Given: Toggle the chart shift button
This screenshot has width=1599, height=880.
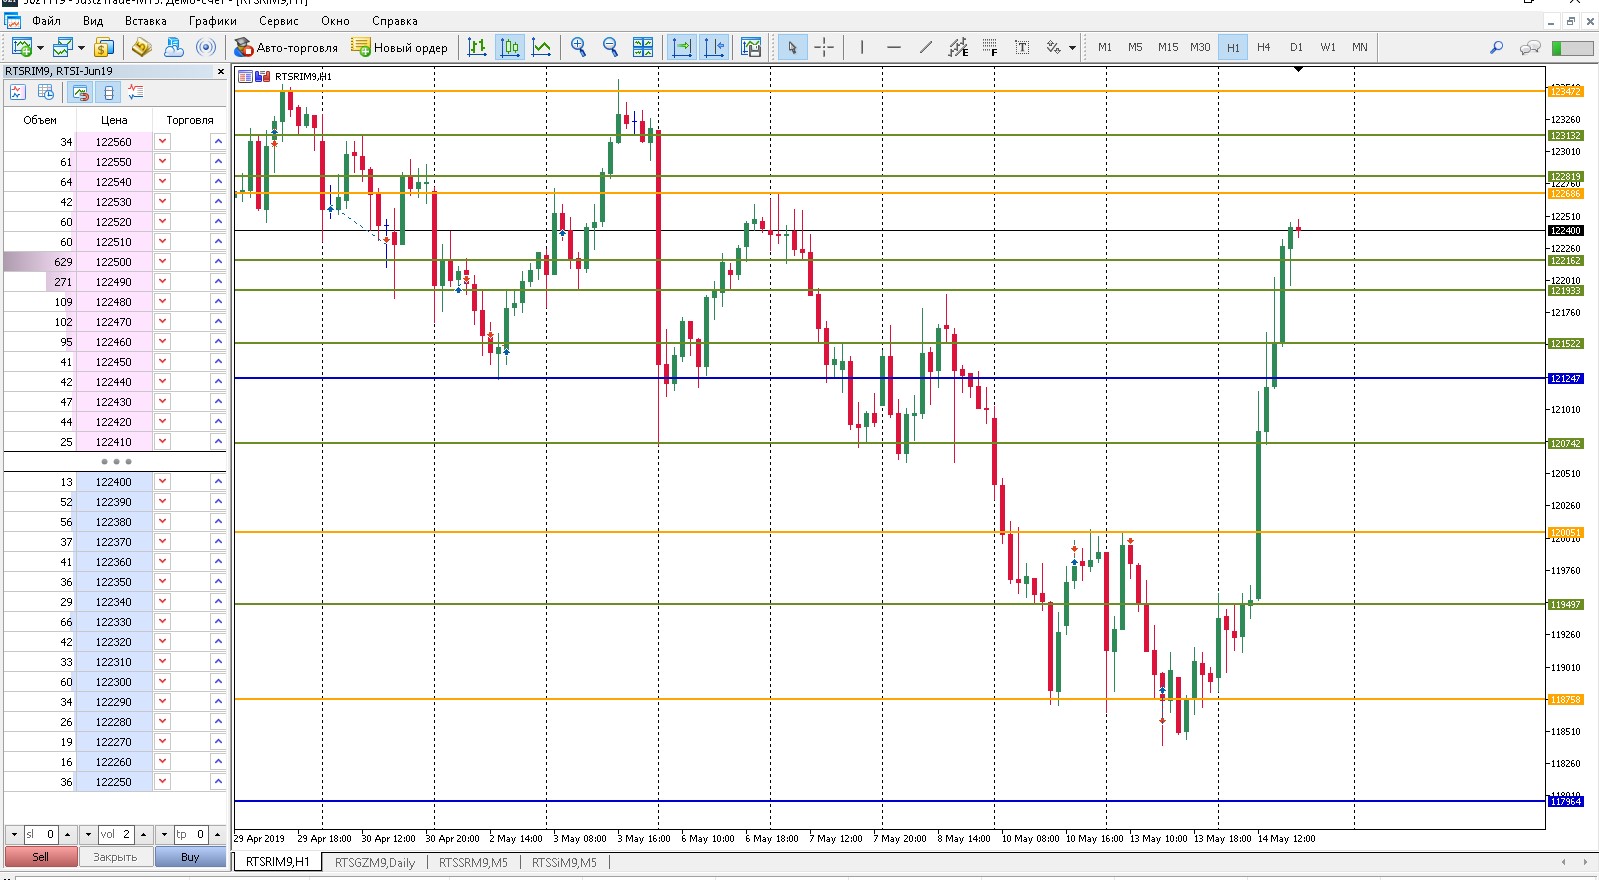Looking at the screenshot, I should [x=714, y=47].
